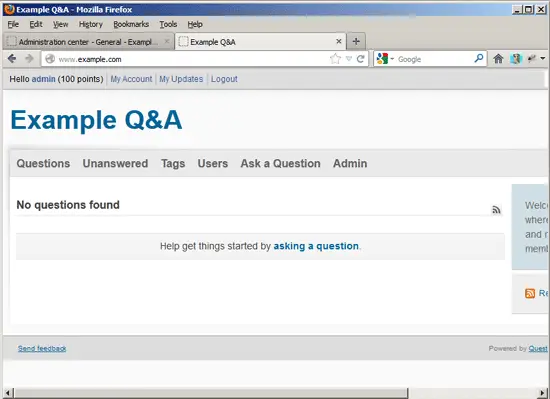Go to the Questions navigation tab
This screenshot has height=399, width=550.
click(43, 163)
